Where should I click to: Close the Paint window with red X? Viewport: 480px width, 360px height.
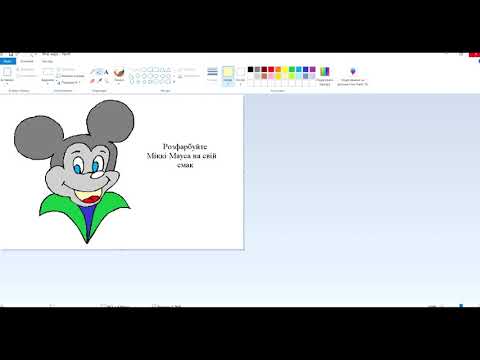tap(475, 54)
